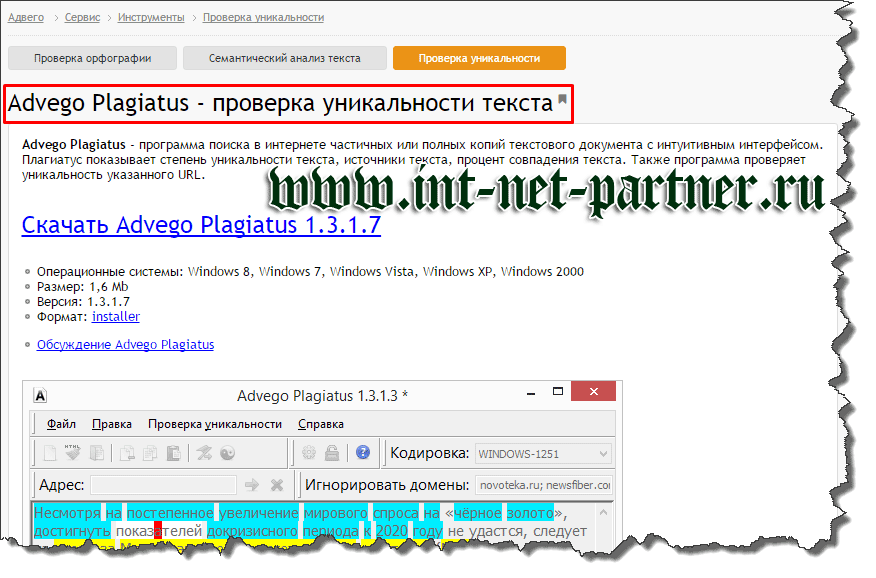Switch to Проверка орфографии tab
The width and height of the screenshot is (876, 578).
coord(93,58)
